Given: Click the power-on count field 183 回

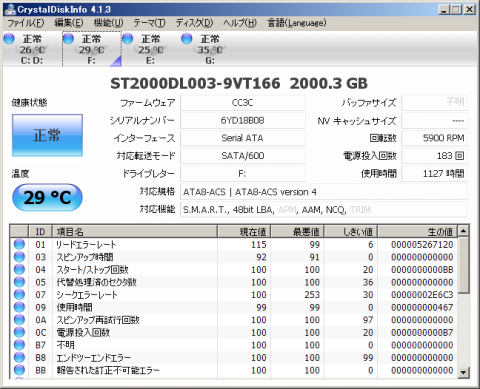Looking at the screenshot, I should tap(434, 156).
